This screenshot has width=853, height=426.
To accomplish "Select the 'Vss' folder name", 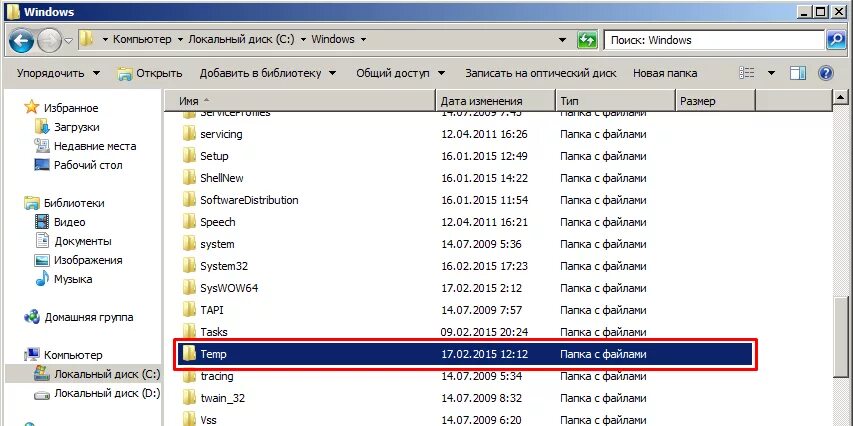I will point(208,420).
